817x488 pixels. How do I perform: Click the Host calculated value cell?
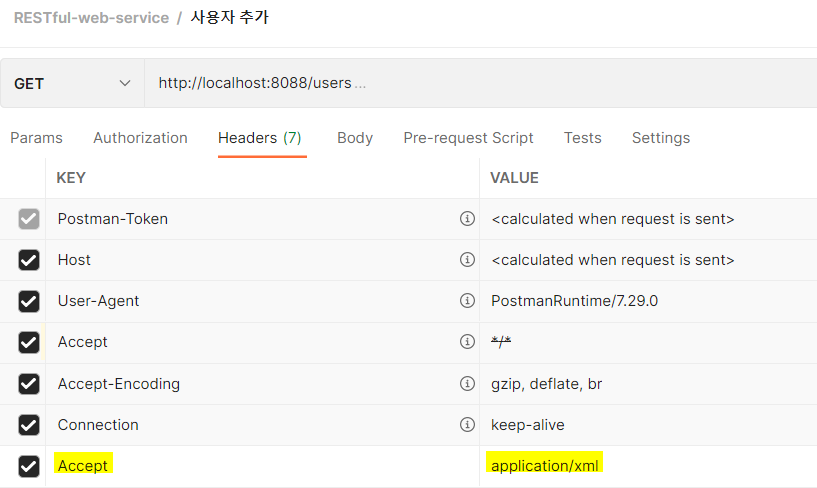[x=648, y=260]
